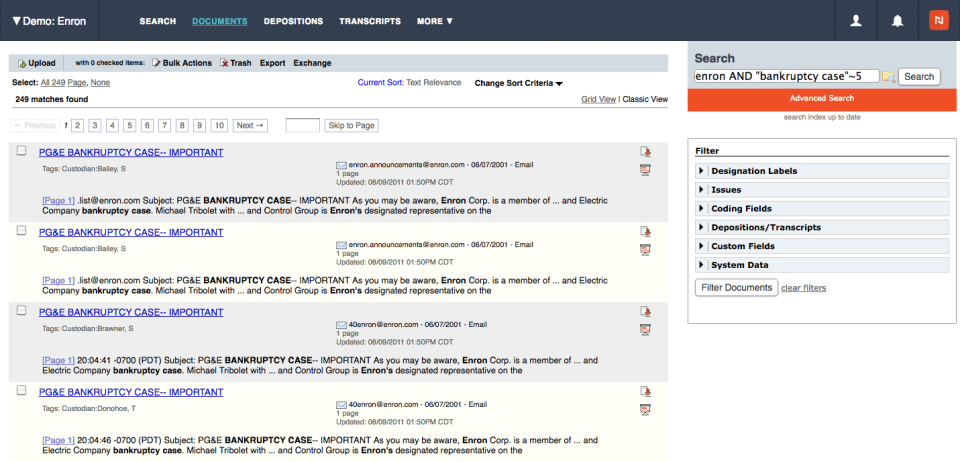Click email envelope icon in first result
Viewport: 960px width, 462px height.
(341, 165)
